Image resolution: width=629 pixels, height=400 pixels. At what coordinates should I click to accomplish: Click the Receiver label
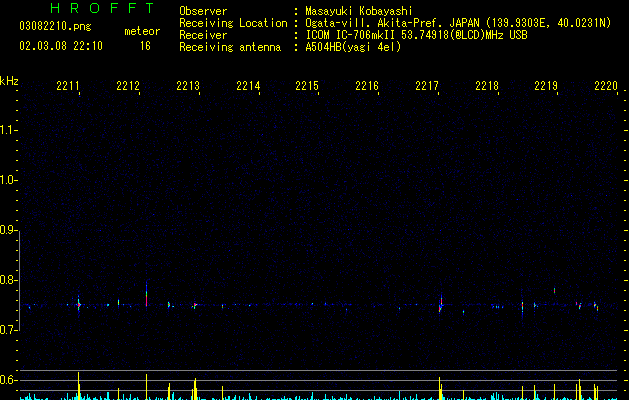203,35
